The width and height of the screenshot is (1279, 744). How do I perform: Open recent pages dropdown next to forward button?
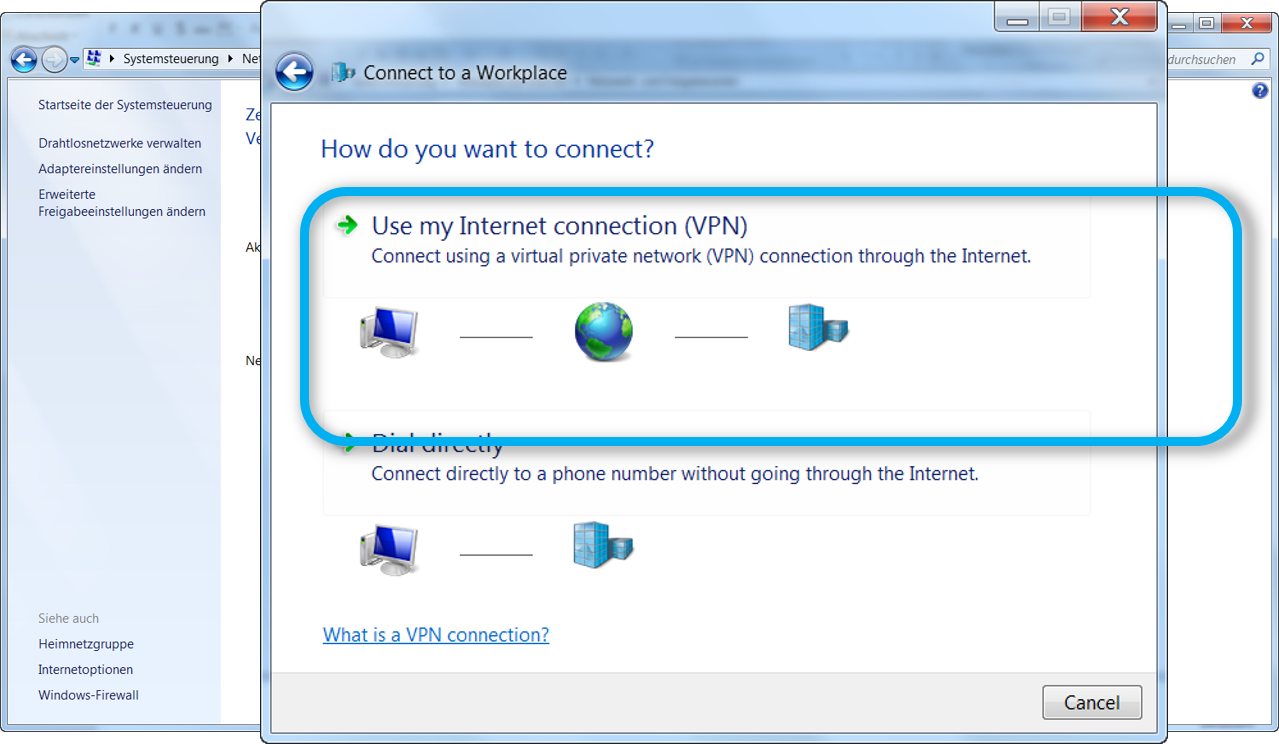pyautogui.click(x=74, y=60)
